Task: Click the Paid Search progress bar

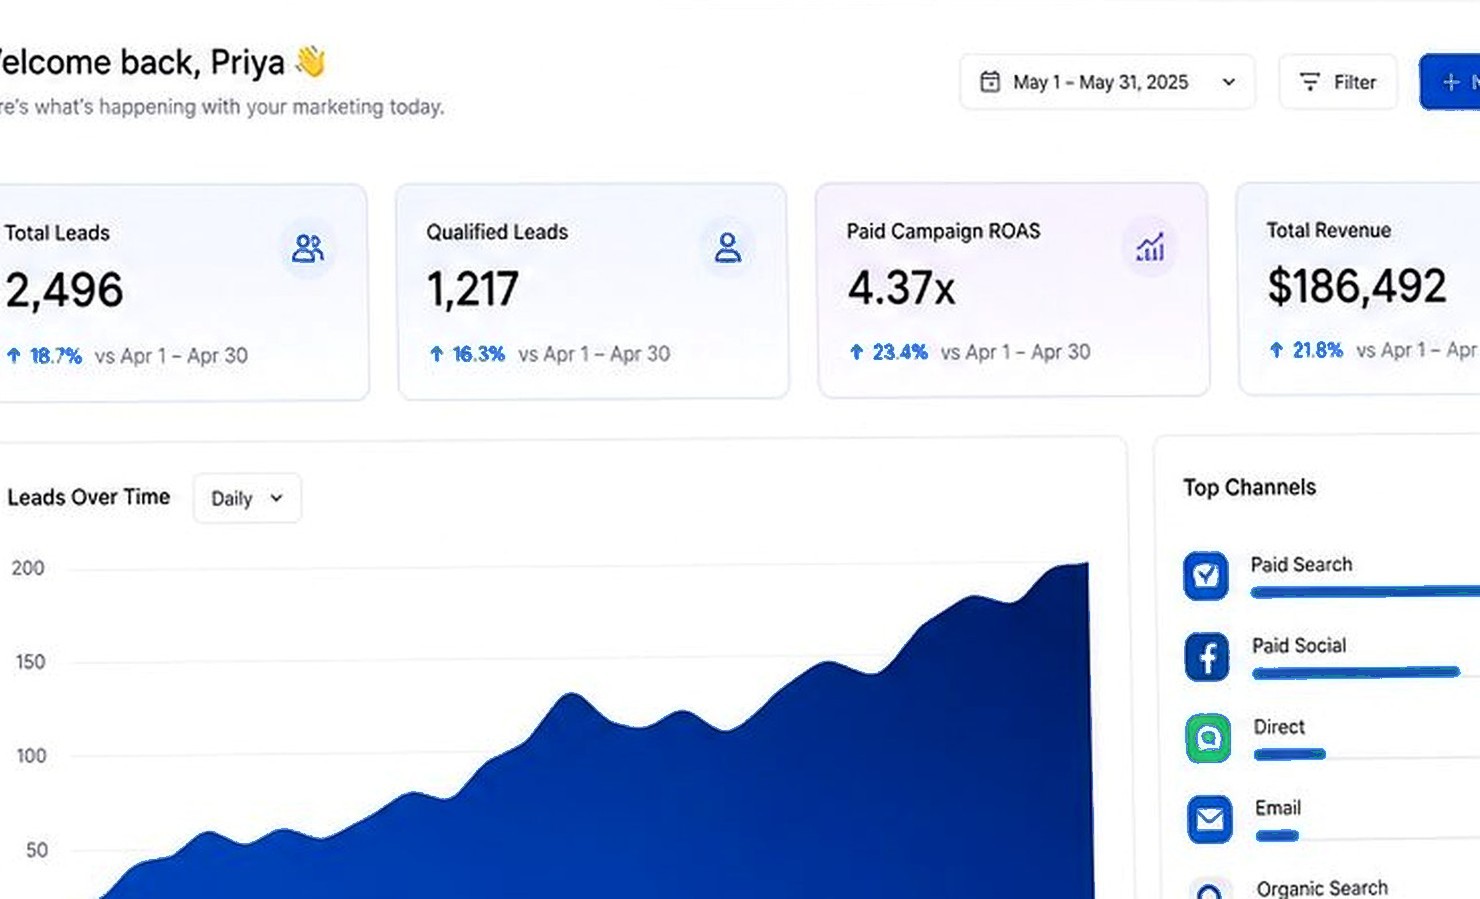Action: click(1365, 592)
